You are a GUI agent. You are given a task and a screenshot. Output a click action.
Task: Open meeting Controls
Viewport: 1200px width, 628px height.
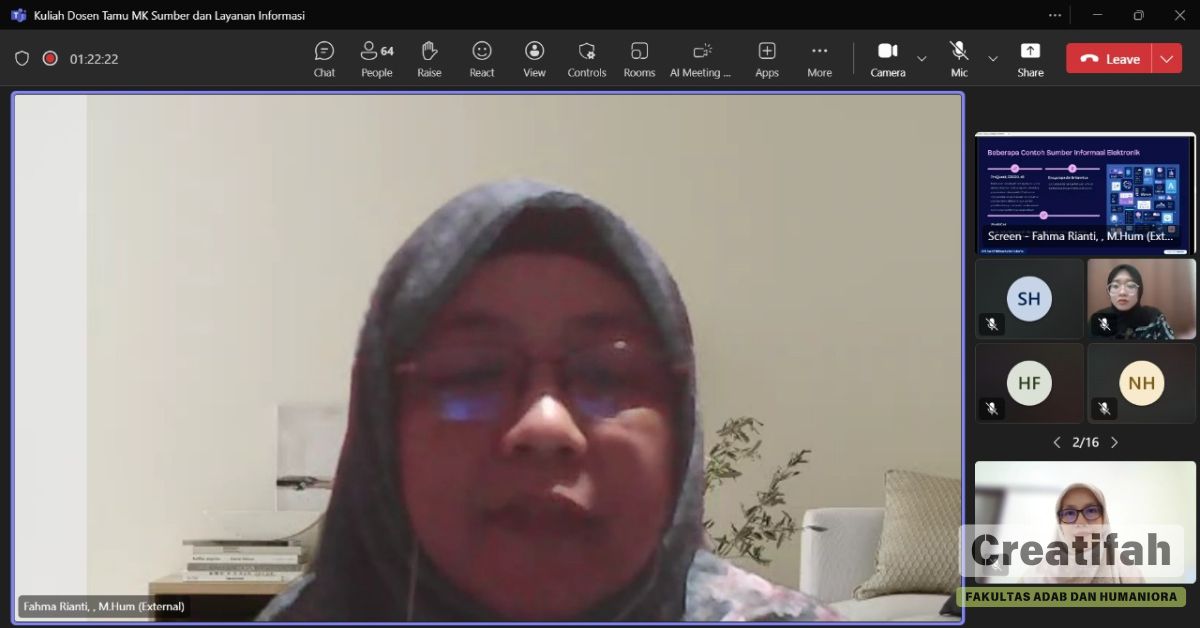coord(587,59)
